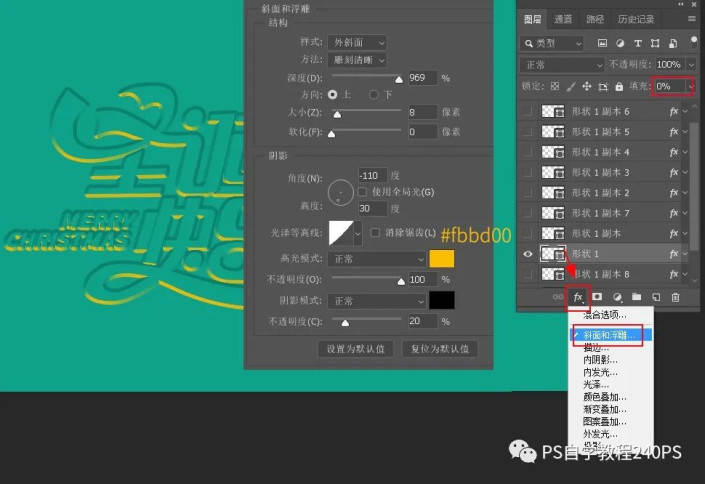This screenshot has width=705, height=484.
Task: Enable 使用全局光 checkbox
Action: pyautogui.click(x=362, y=192)
